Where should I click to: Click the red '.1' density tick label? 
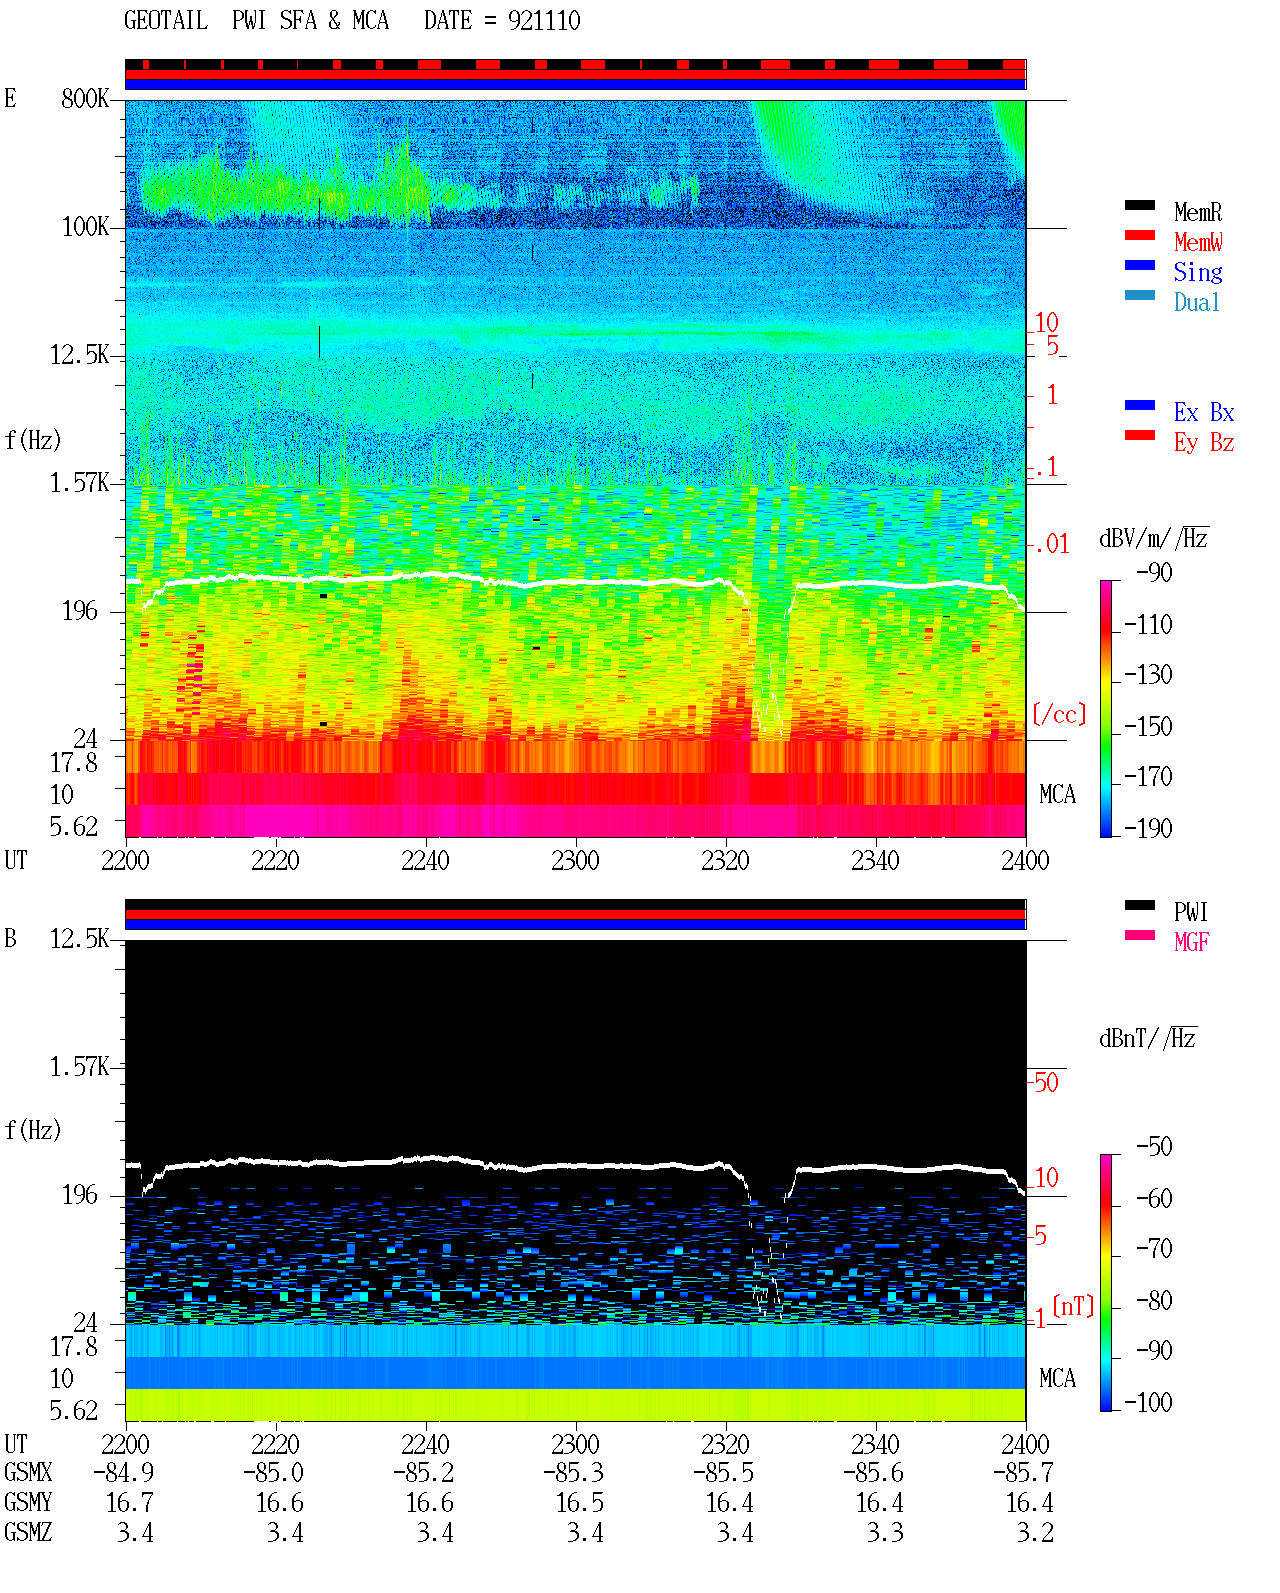pyautogui.click(x=1046, y=467)
